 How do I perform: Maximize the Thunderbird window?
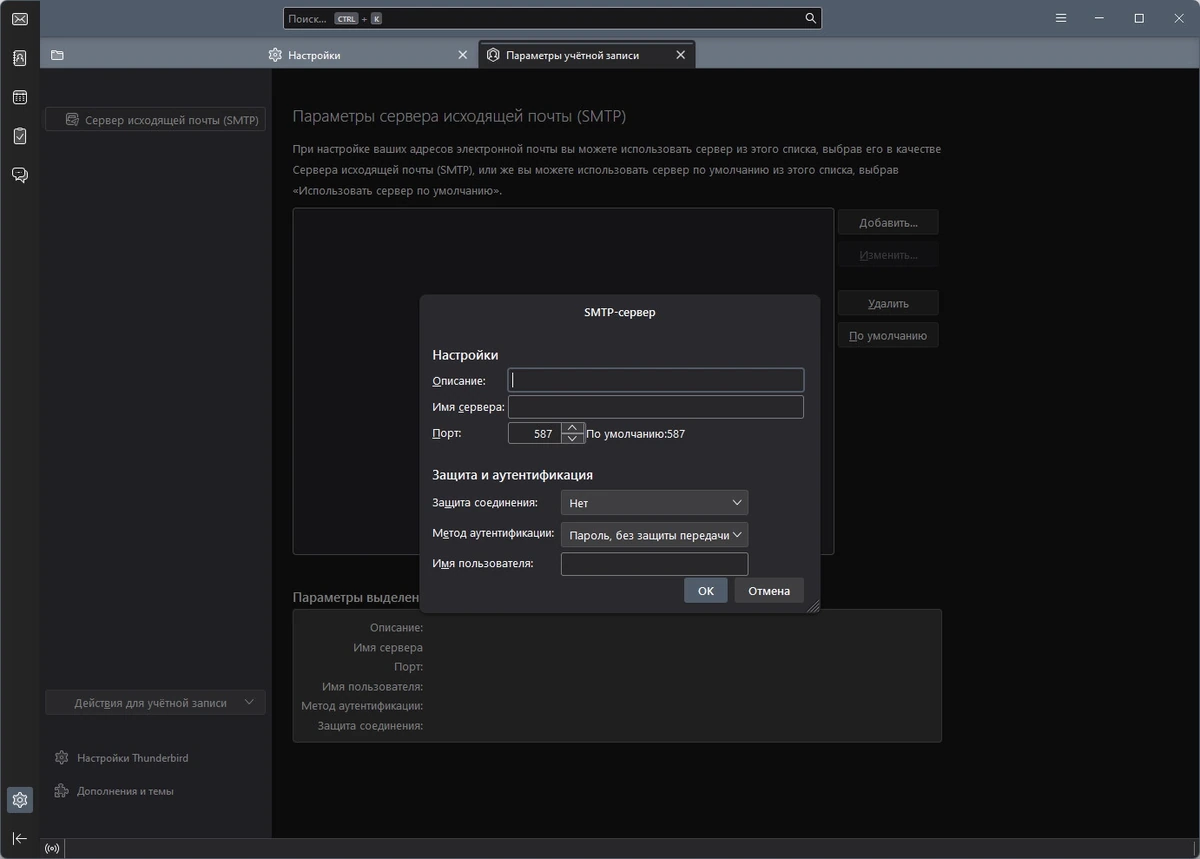click(1139, 18)
